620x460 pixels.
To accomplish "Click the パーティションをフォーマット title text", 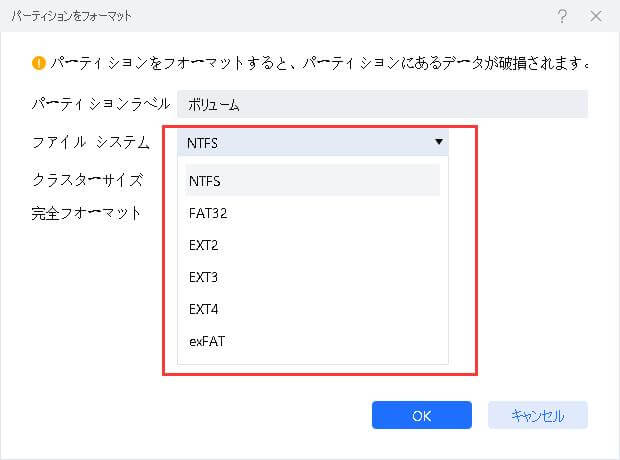I will click(78, 17).
